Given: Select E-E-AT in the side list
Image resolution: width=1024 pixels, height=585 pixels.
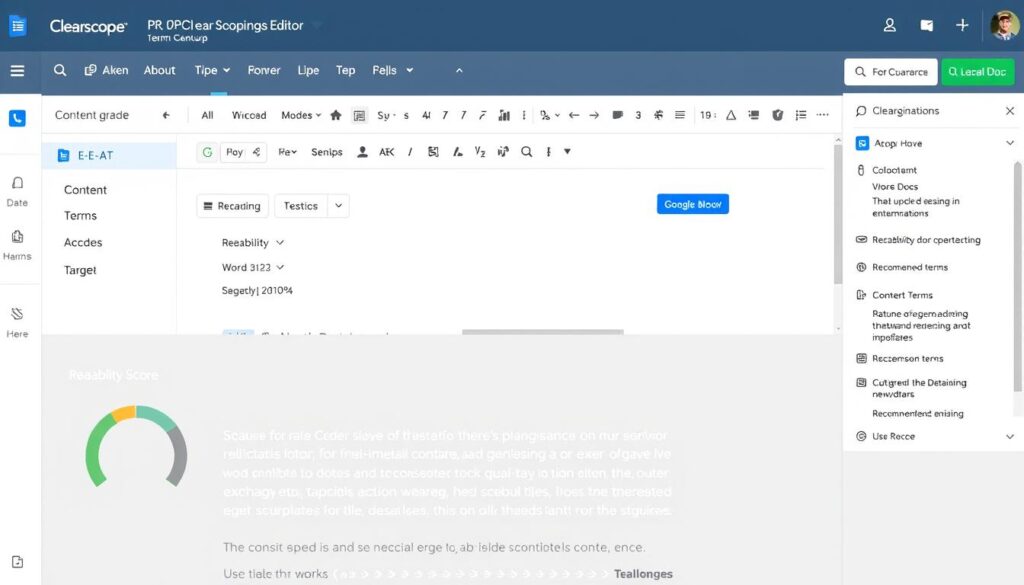Looking at the screenshot, I should point(109,155).
